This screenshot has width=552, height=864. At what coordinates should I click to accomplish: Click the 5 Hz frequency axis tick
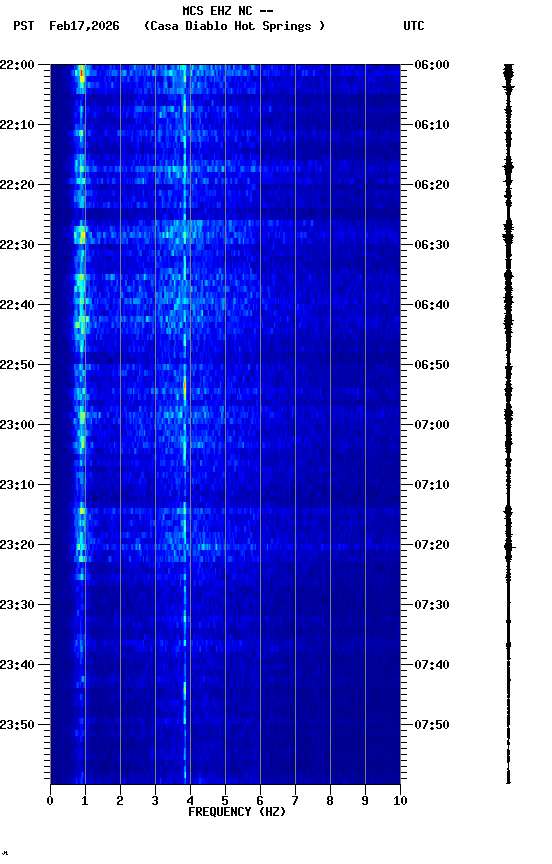pos(225,801)
